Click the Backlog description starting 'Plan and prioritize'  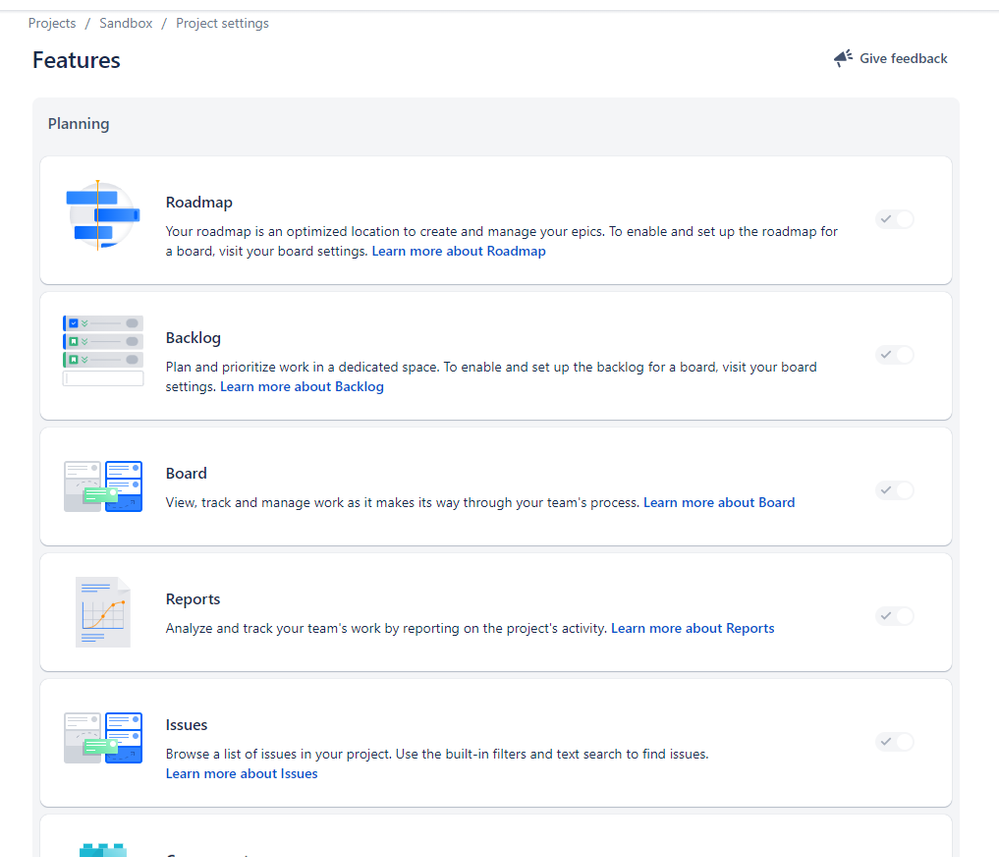tap(491, 377)
